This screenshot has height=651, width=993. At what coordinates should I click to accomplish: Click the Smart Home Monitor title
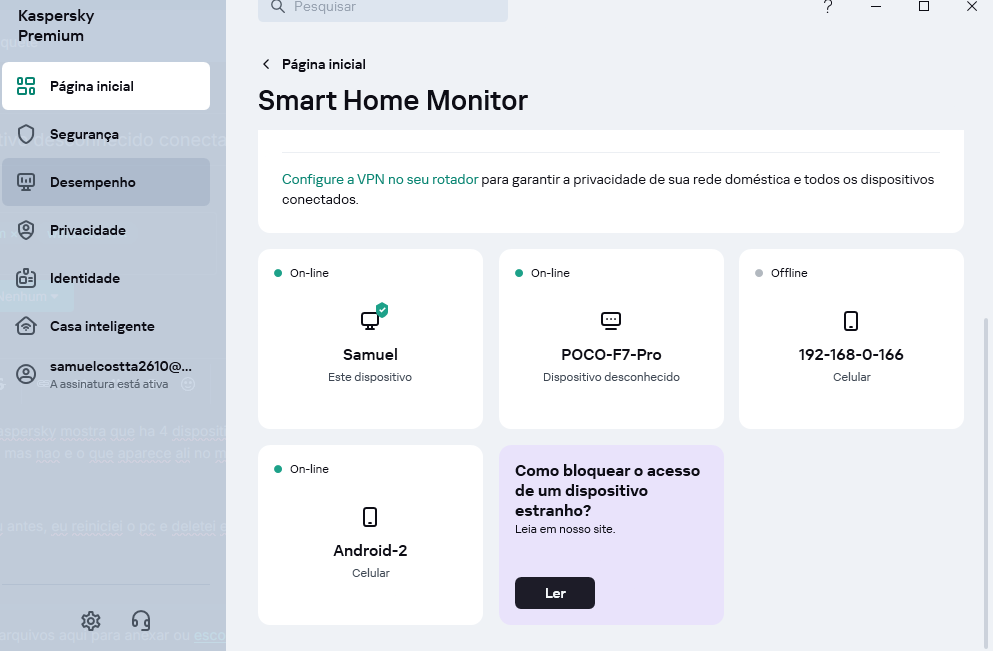[x=393, y=100]
